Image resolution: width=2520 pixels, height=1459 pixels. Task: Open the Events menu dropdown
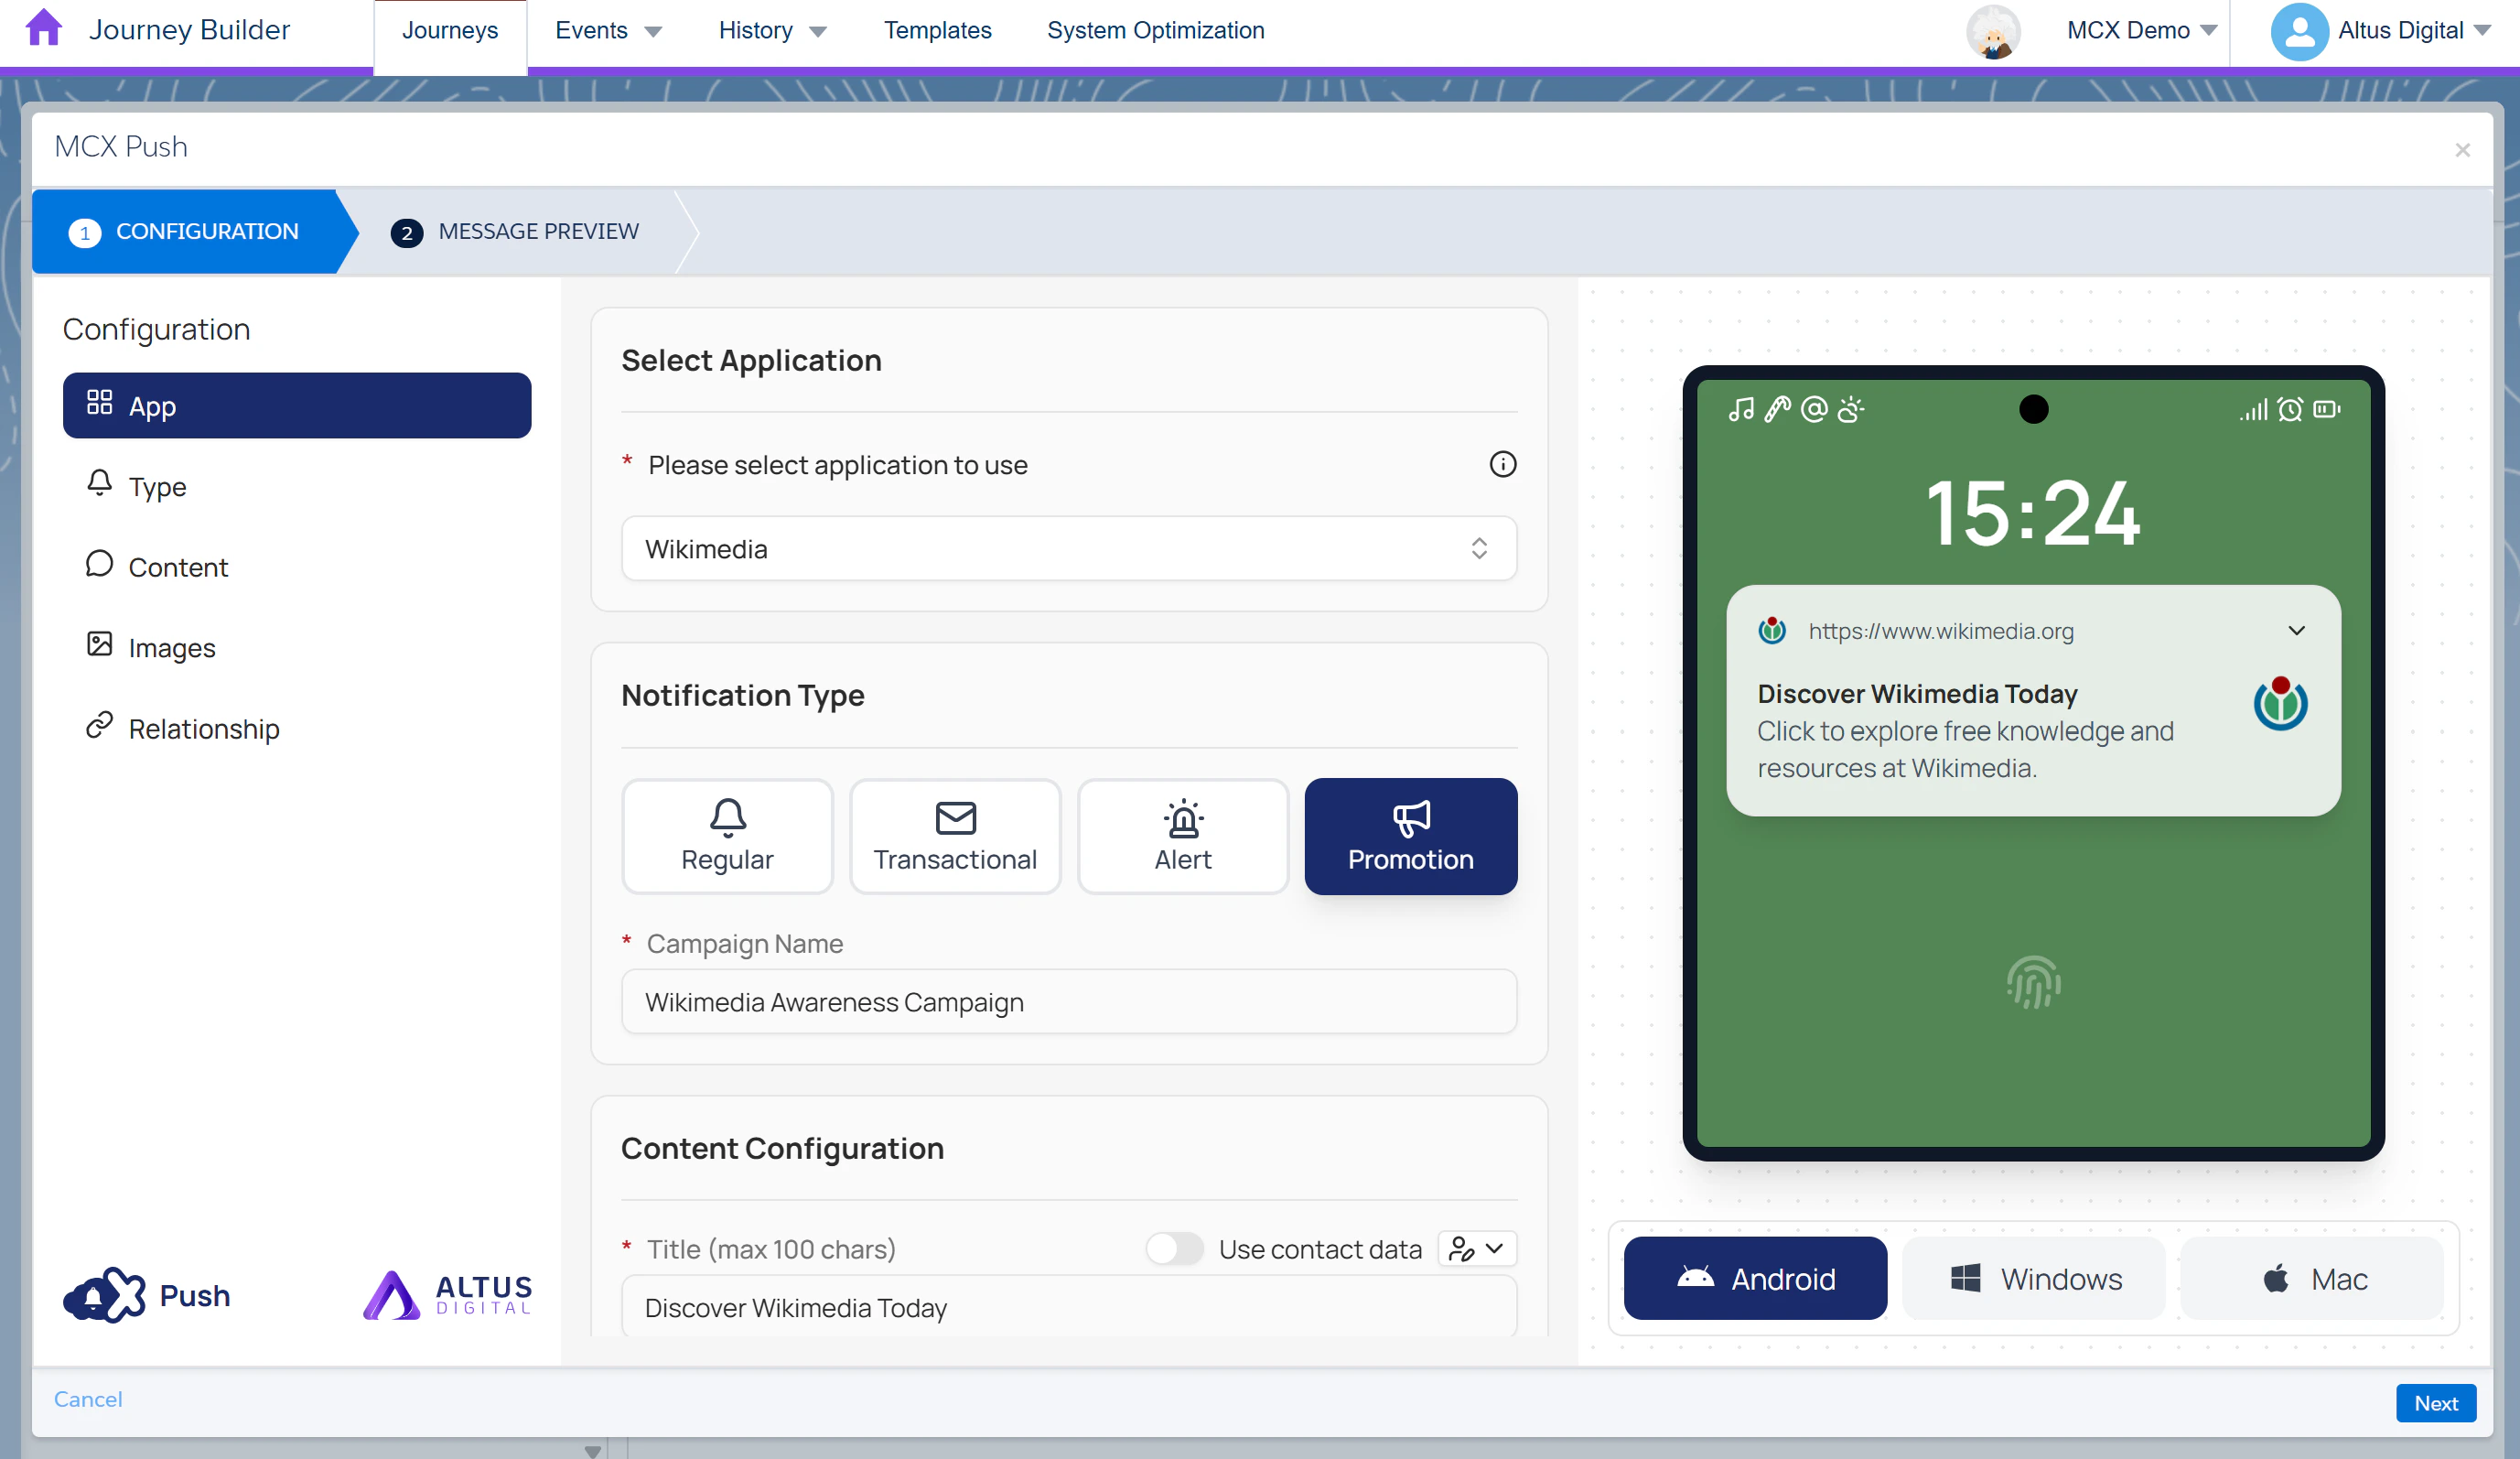click(x=609, y=31)
